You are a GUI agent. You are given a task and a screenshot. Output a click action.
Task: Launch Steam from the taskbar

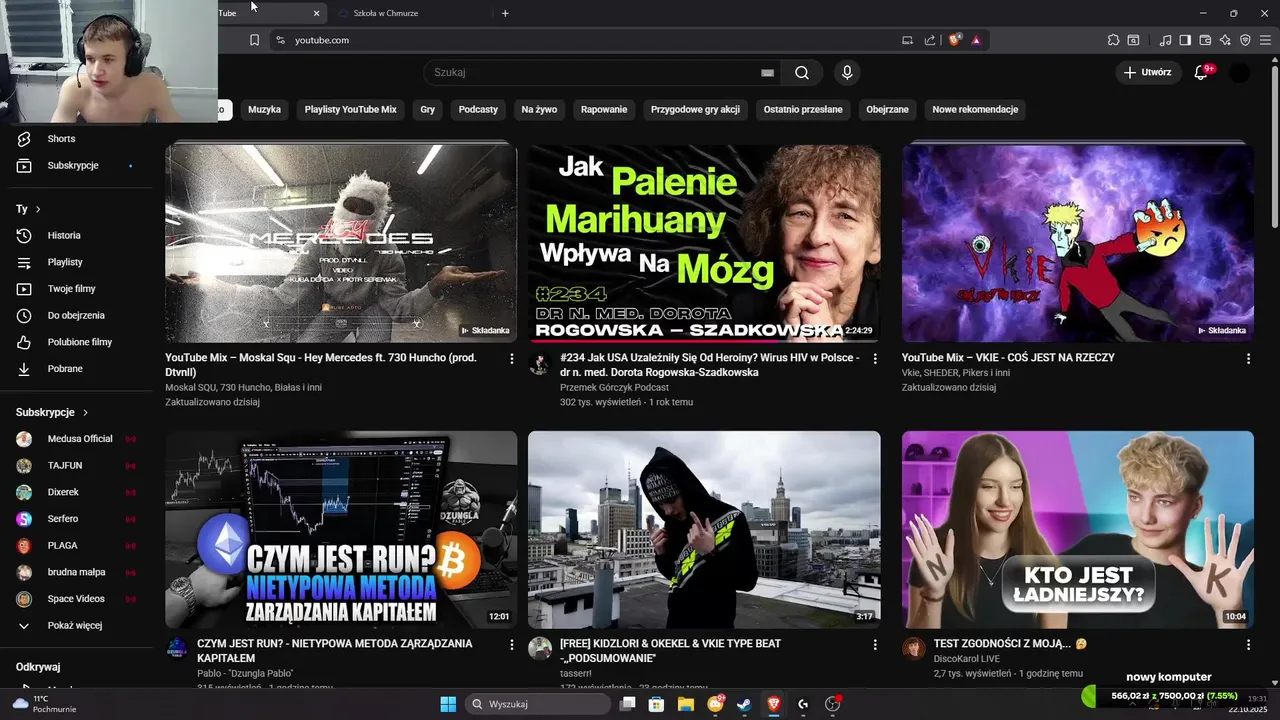click(744, 704)
